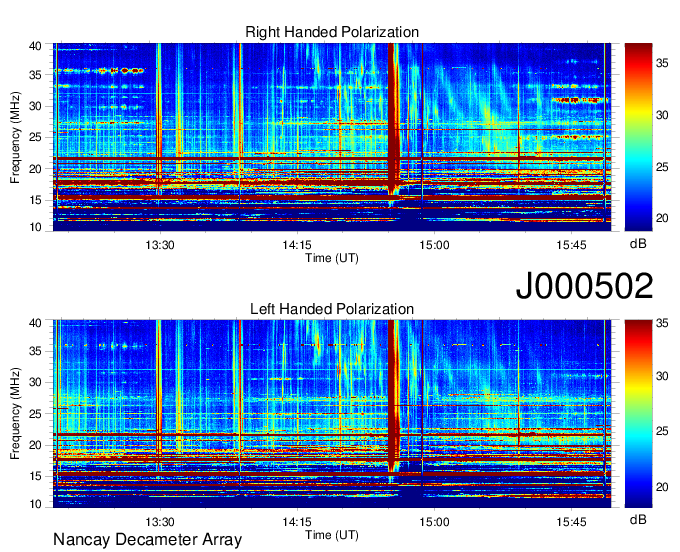Click the 13:30 tick on lower plot

(x=160, y=522)
